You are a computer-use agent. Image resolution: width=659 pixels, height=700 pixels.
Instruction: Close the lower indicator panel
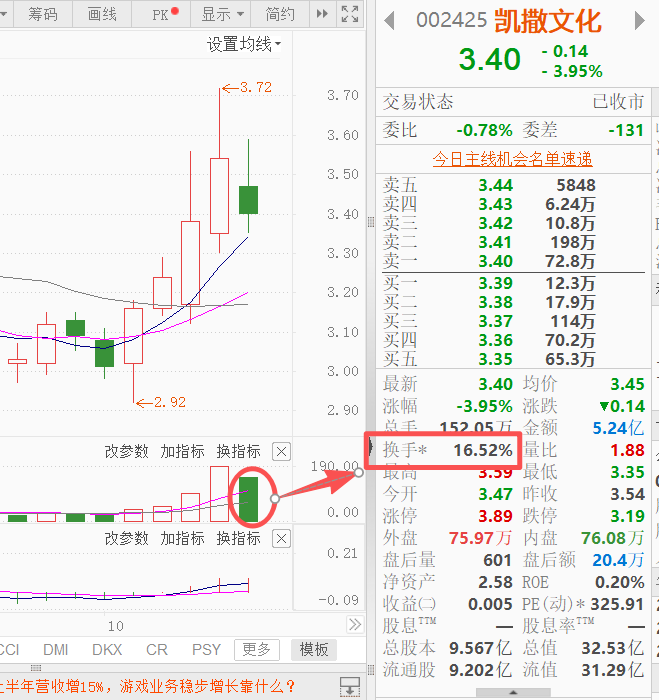point(281,539)
